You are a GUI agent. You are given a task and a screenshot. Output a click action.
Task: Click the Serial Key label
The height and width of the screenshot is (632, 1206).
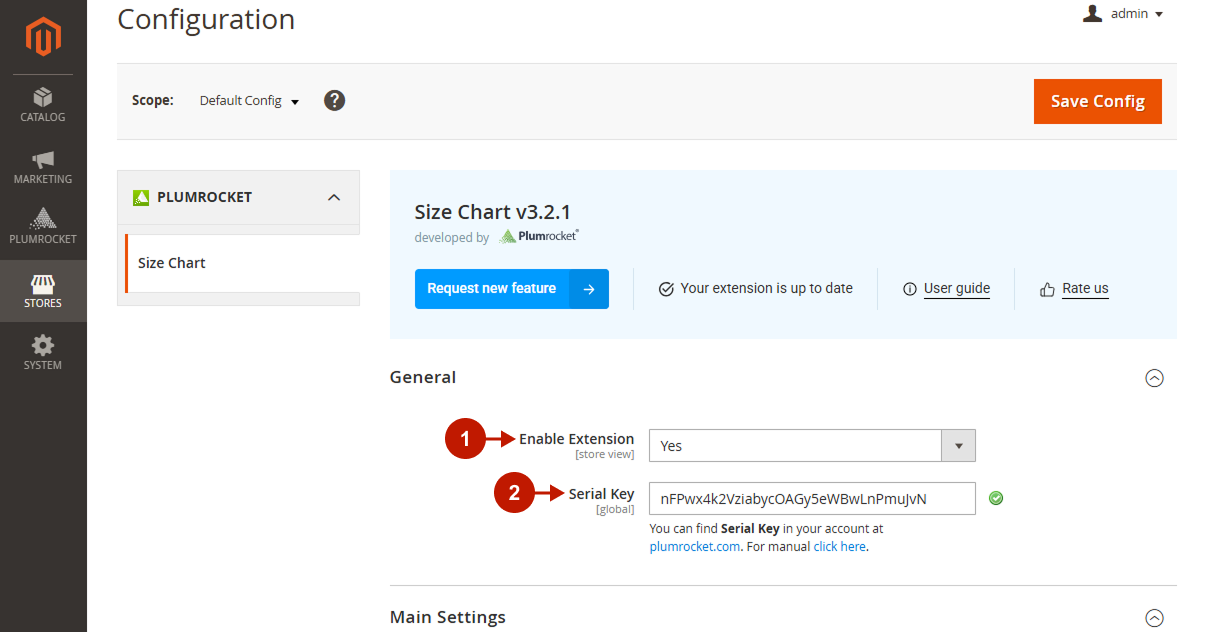[x=601, y=494]
